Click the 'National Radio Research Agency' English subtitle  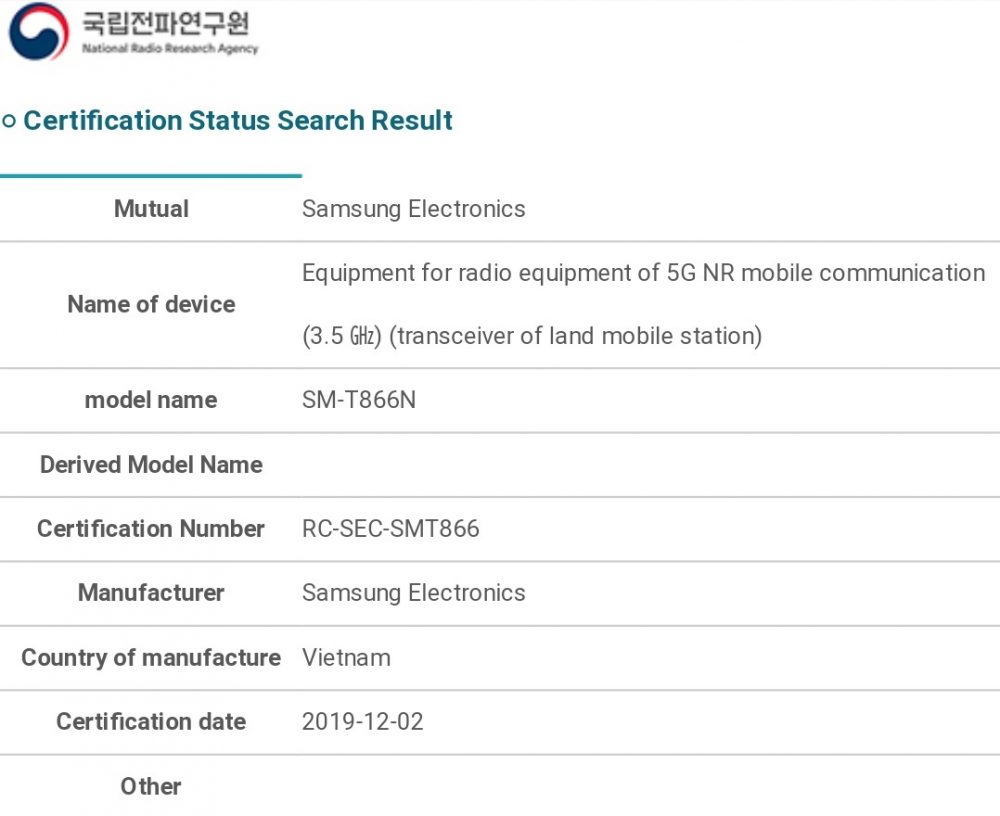[x=170, y=48]
